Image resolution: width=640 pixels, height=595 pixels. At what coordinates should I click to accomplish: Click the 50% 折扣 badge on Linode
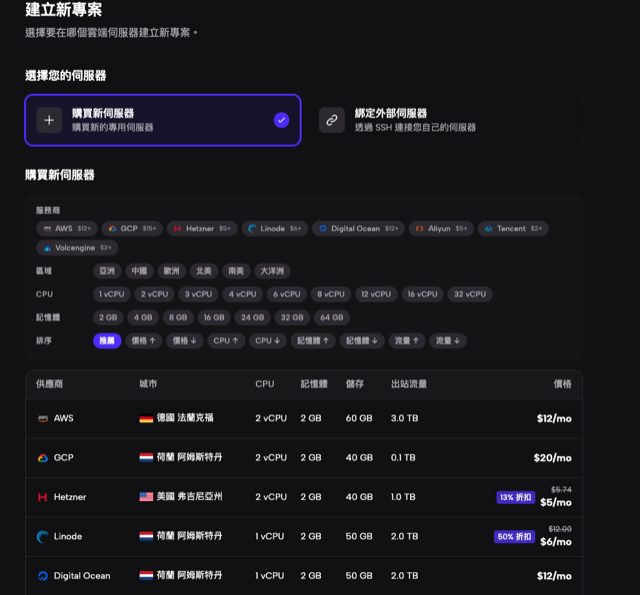[515, 537]
